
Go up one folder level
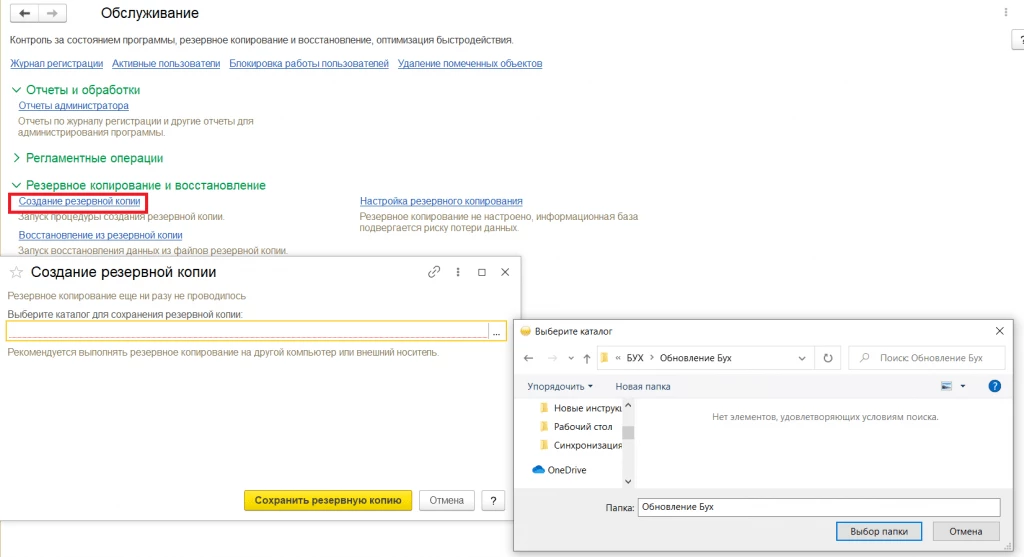point(586,358)
